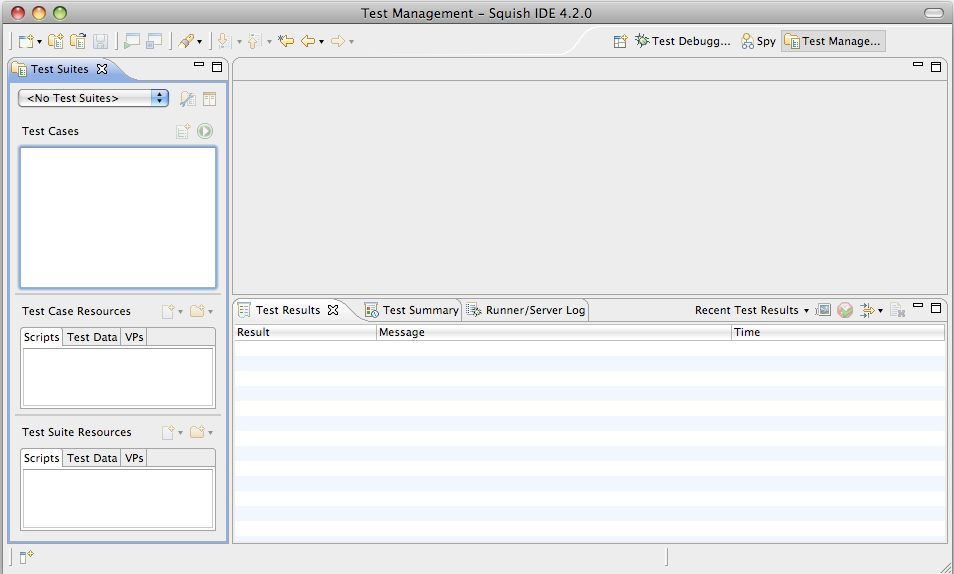
Task: Click the Result column header
Action: point(305,332)
